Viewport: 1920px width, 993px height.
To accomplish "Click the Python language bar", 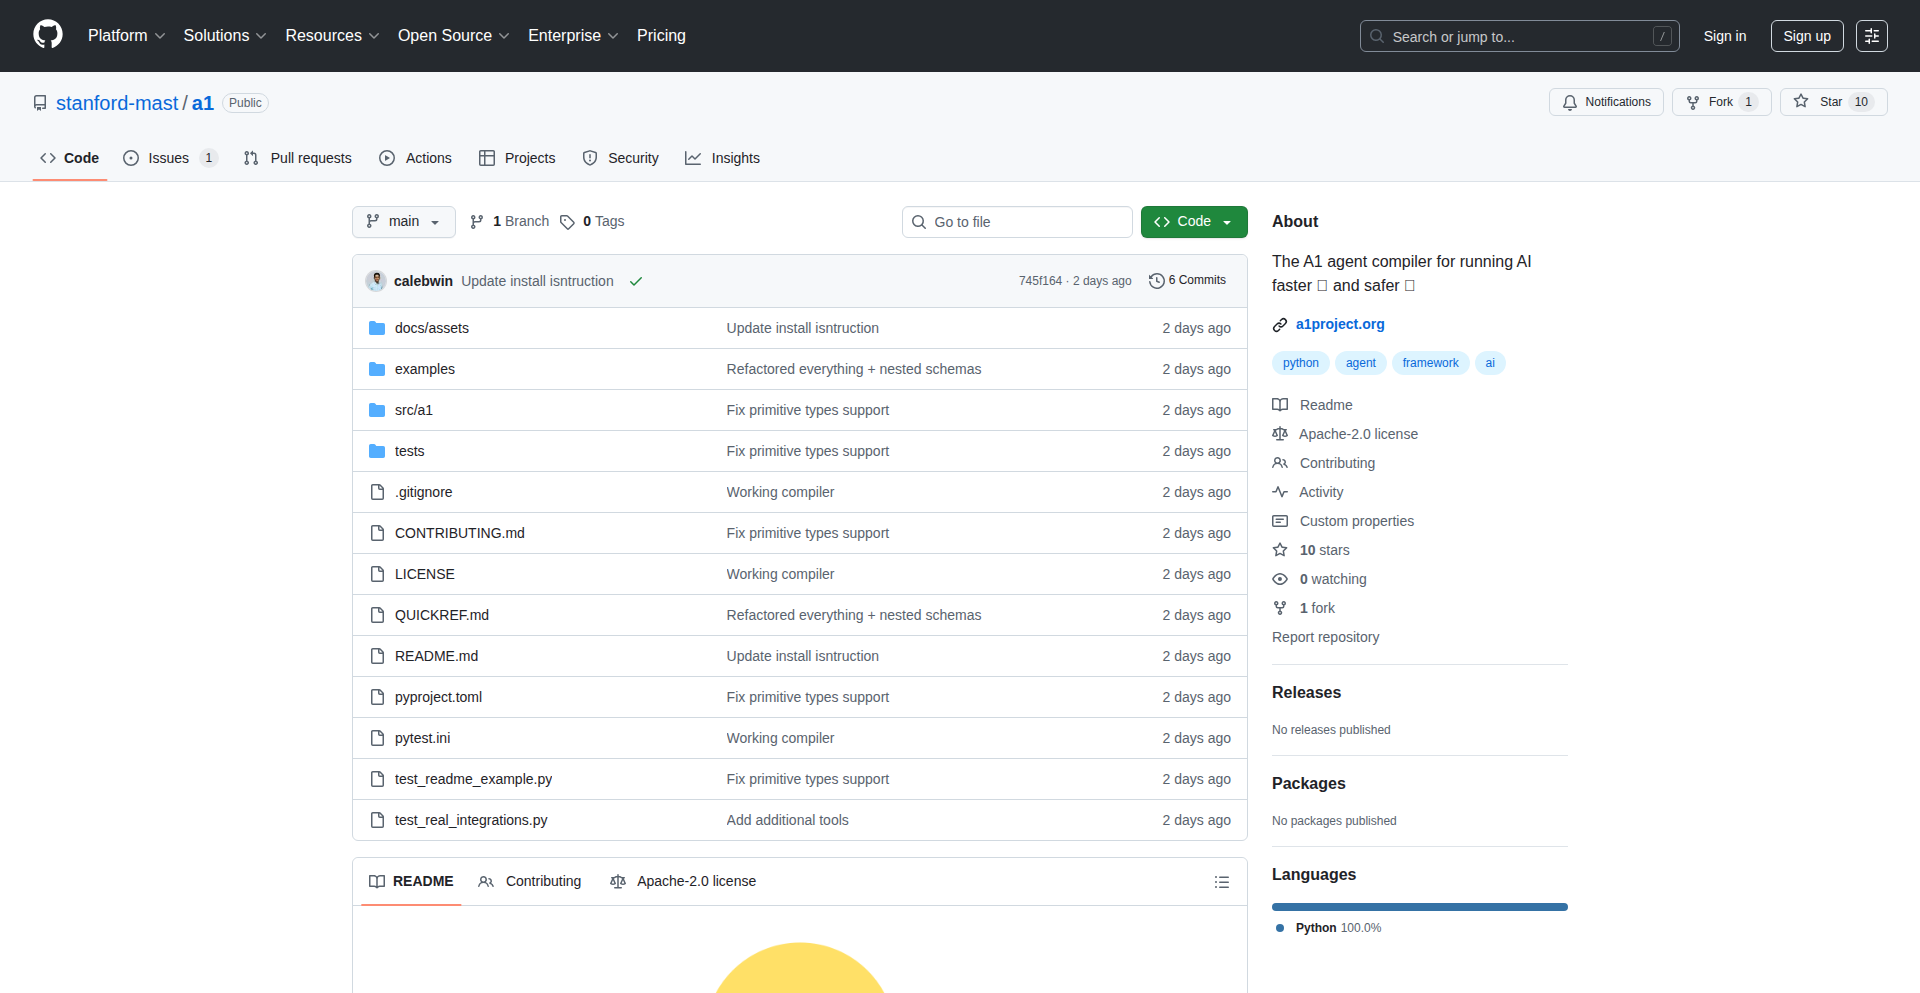I will click(1419, 907).
